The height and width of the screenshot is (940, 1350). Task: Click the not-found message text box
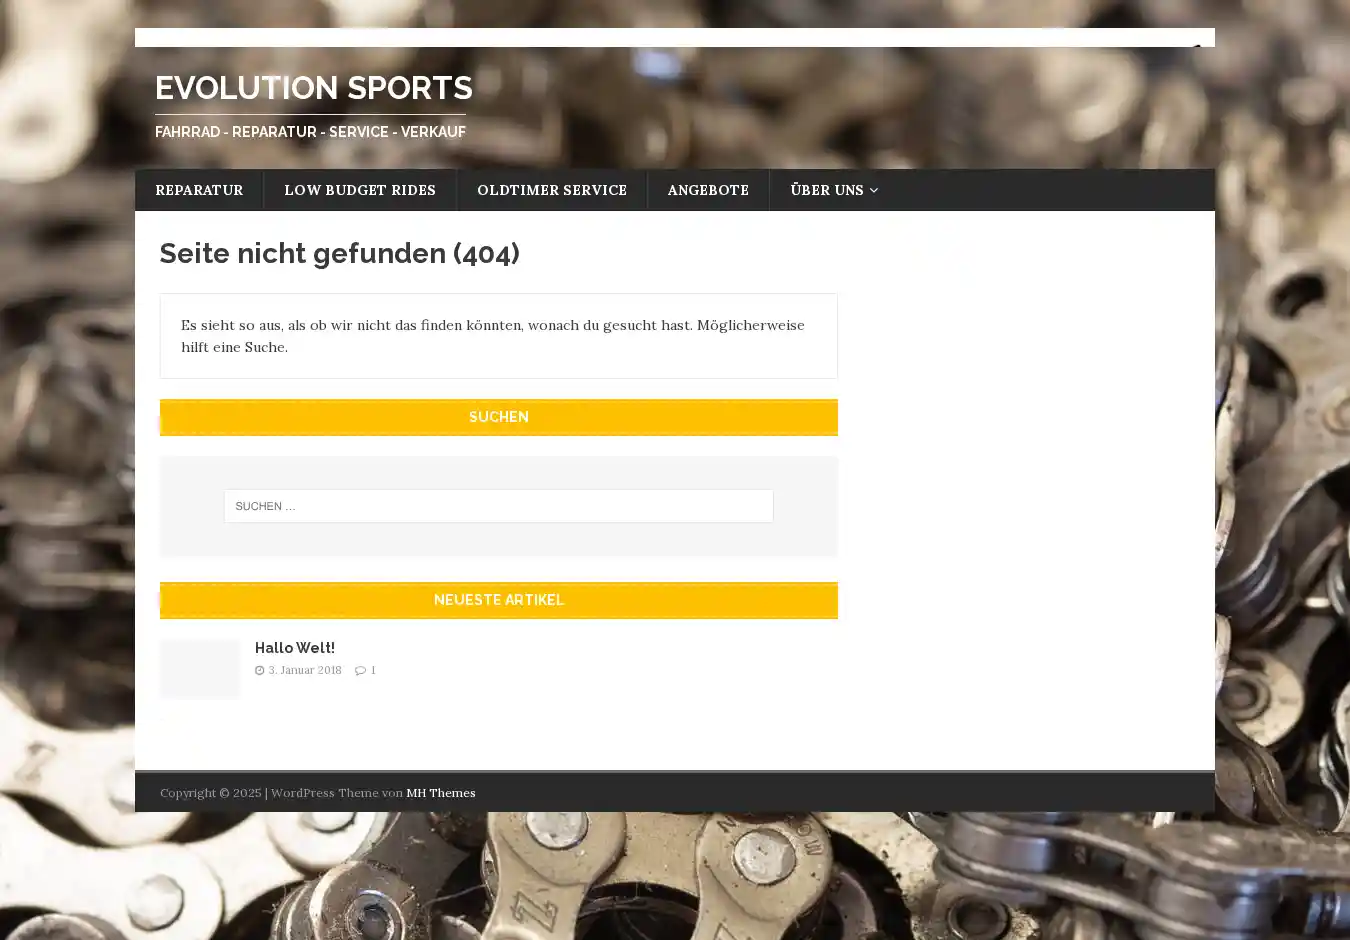pyautogui.click(x=498, y=336)
